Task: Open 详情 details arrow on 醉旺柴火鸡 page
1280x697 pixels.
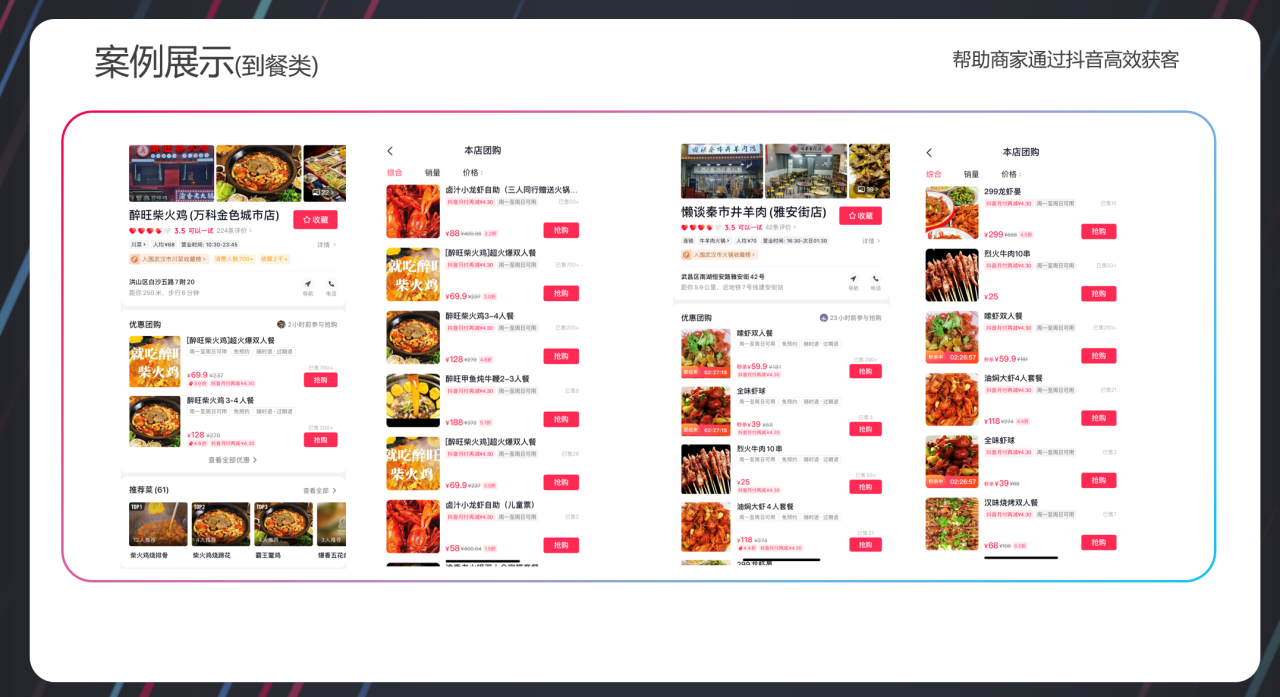Action: tap(326, 244)
